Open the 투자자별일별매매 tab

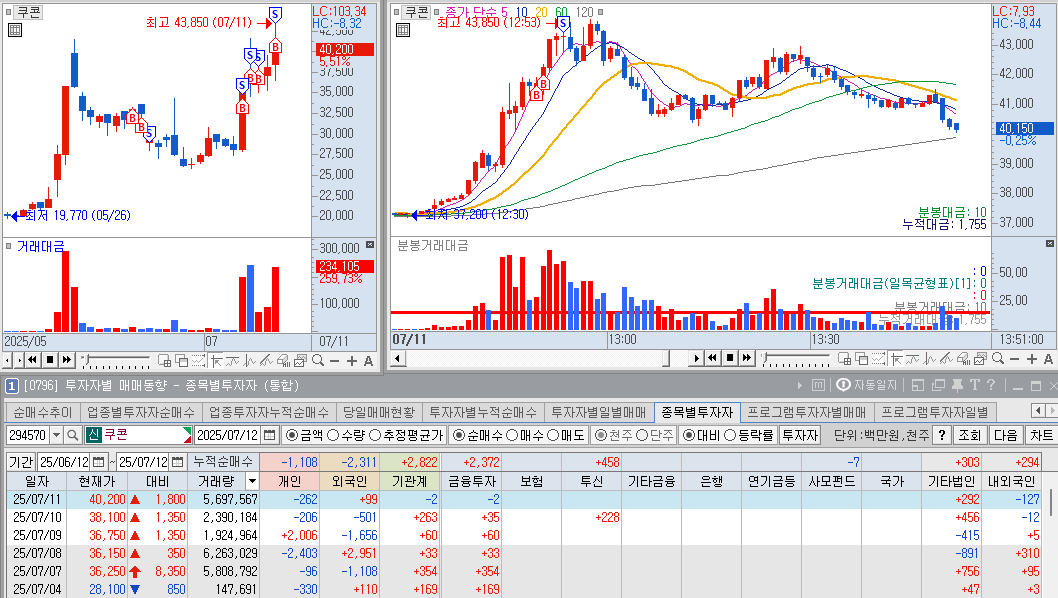pos(598,412)
